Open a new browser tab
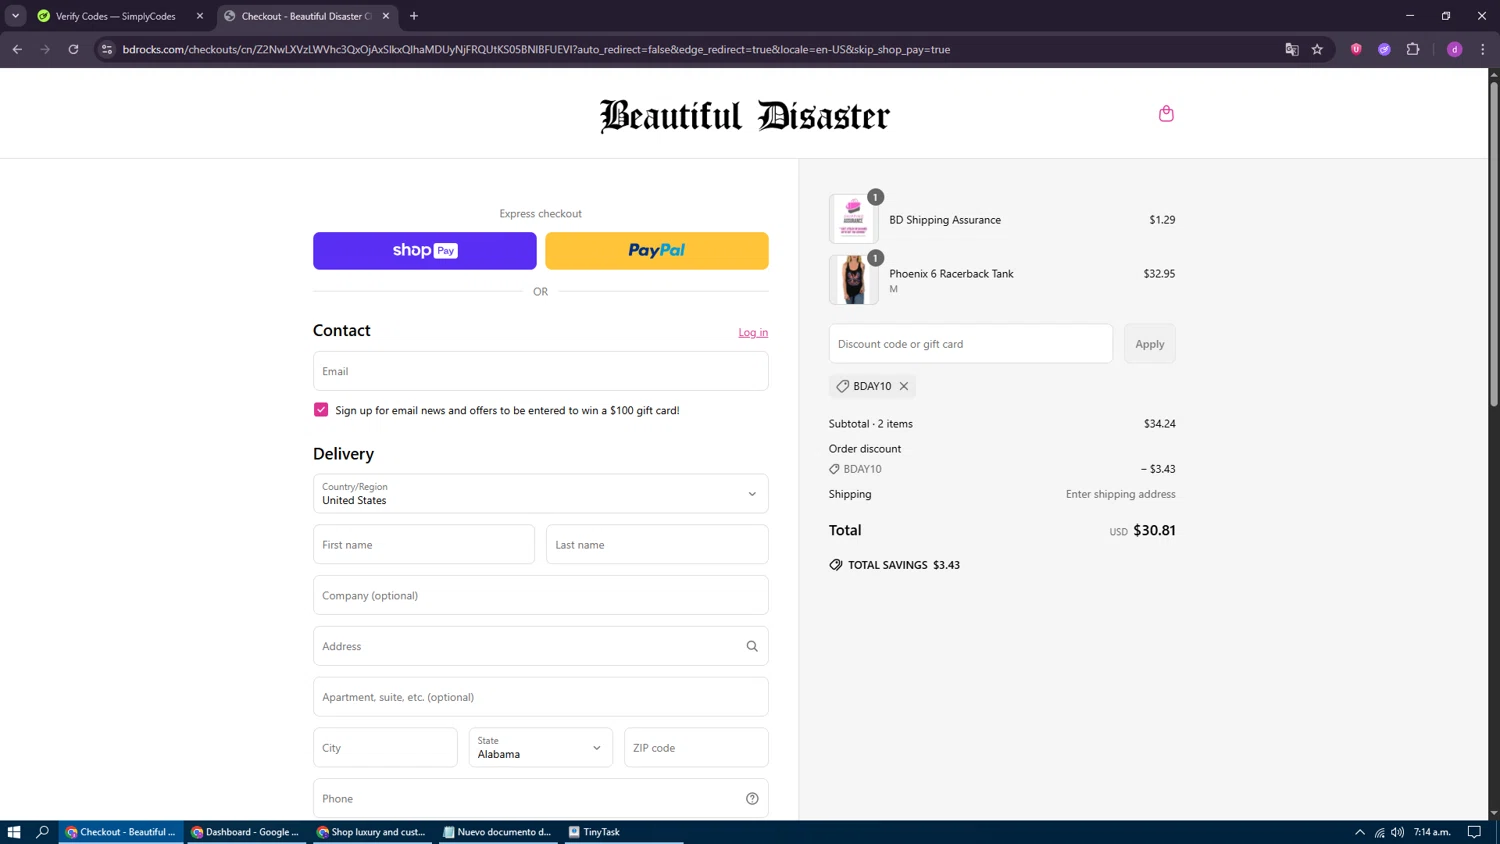The height and width of the screenshot is (844, 1500). pos(414,16)
